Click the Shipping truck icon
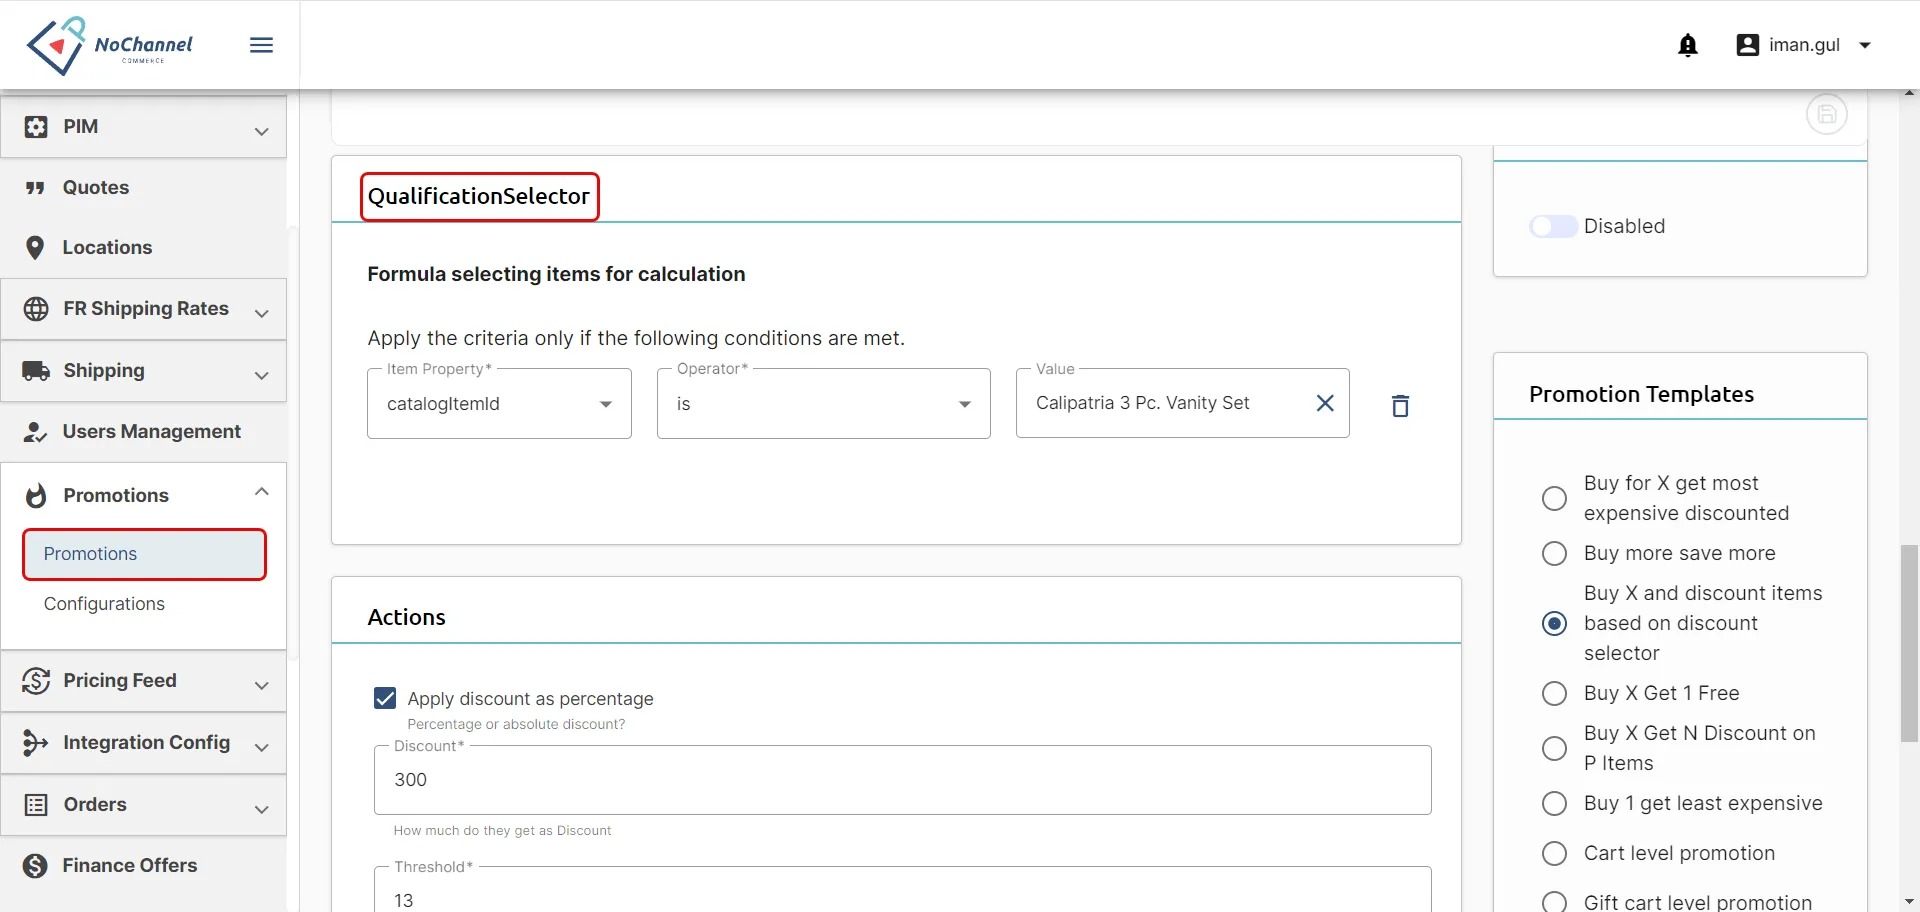The height and width of the screenshot is (912, 1920). coord(36,371)
